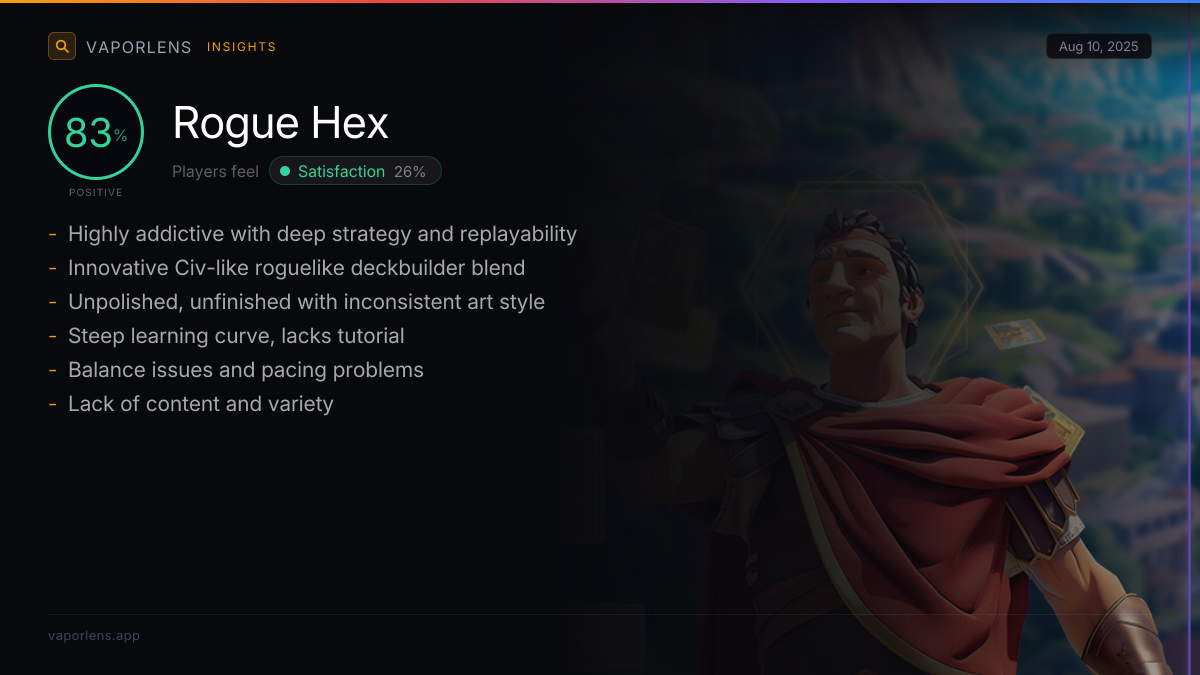Viewport: 1200px width, 675px height.
Task: Click the 83% positive score circle
Action: pos(96,132)
